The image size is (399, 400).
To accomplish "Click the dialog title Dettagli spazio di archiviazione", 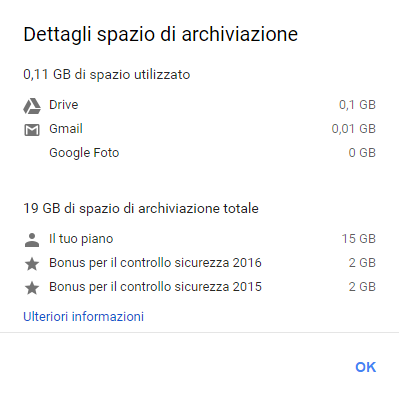I will pos(160,34).
